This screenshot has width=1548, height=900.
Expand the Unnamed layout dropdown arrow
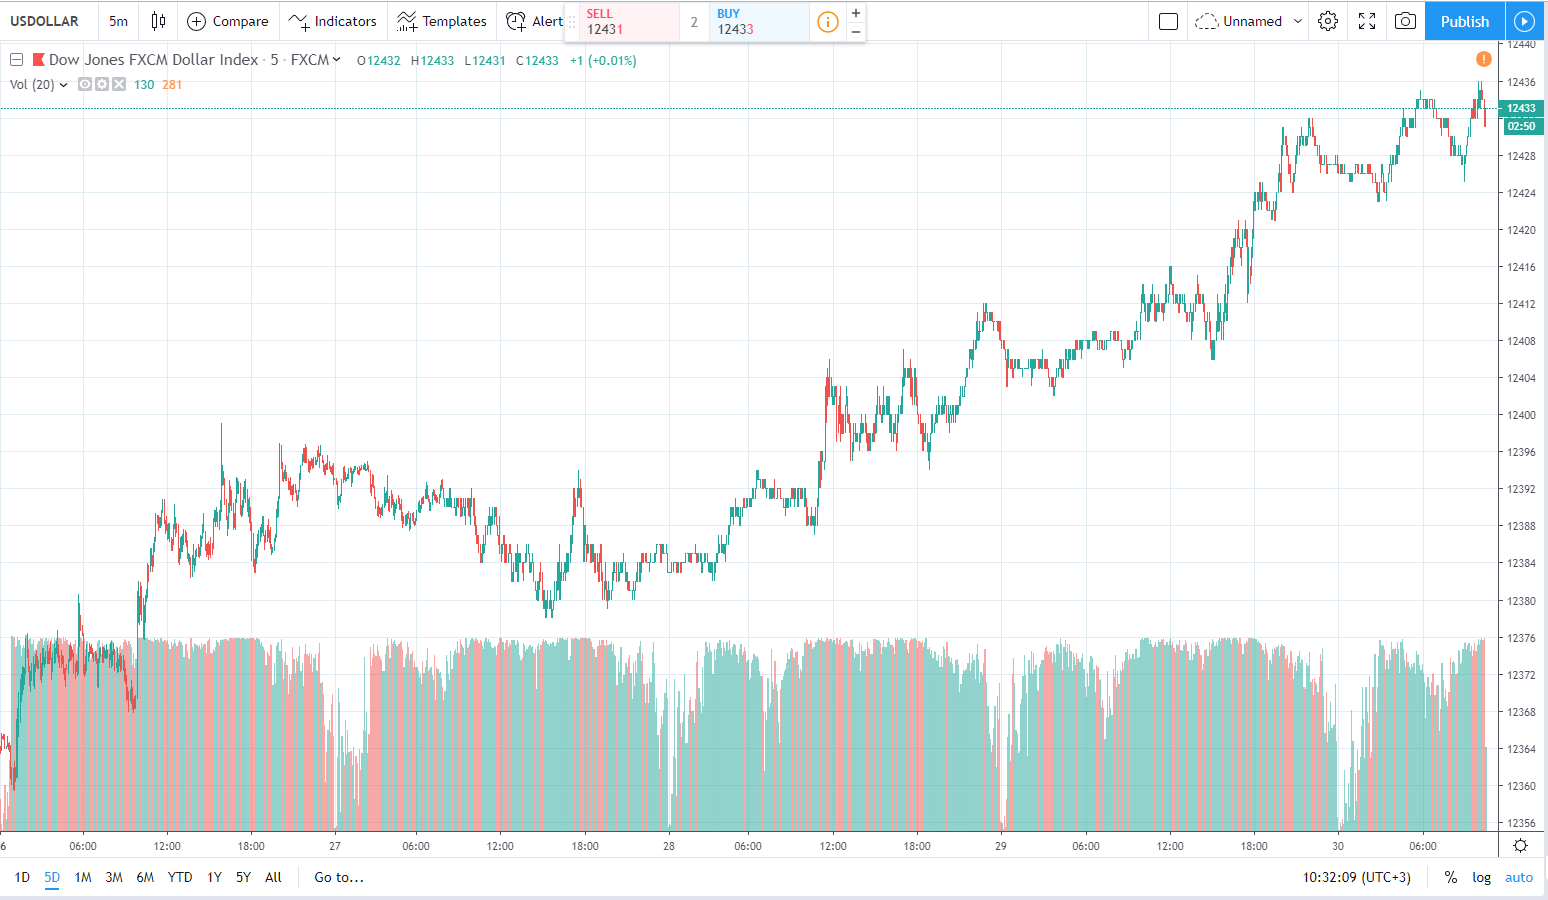tap(1298, 21)
